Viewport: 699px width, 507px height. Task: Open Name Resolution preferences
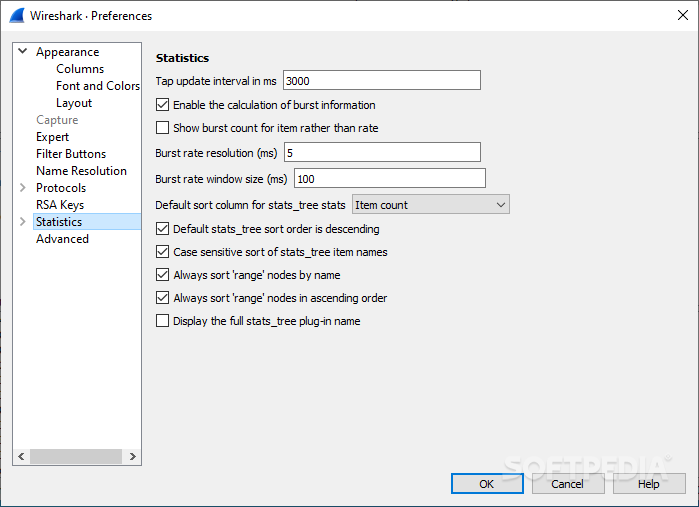click(x=81, y=171)
